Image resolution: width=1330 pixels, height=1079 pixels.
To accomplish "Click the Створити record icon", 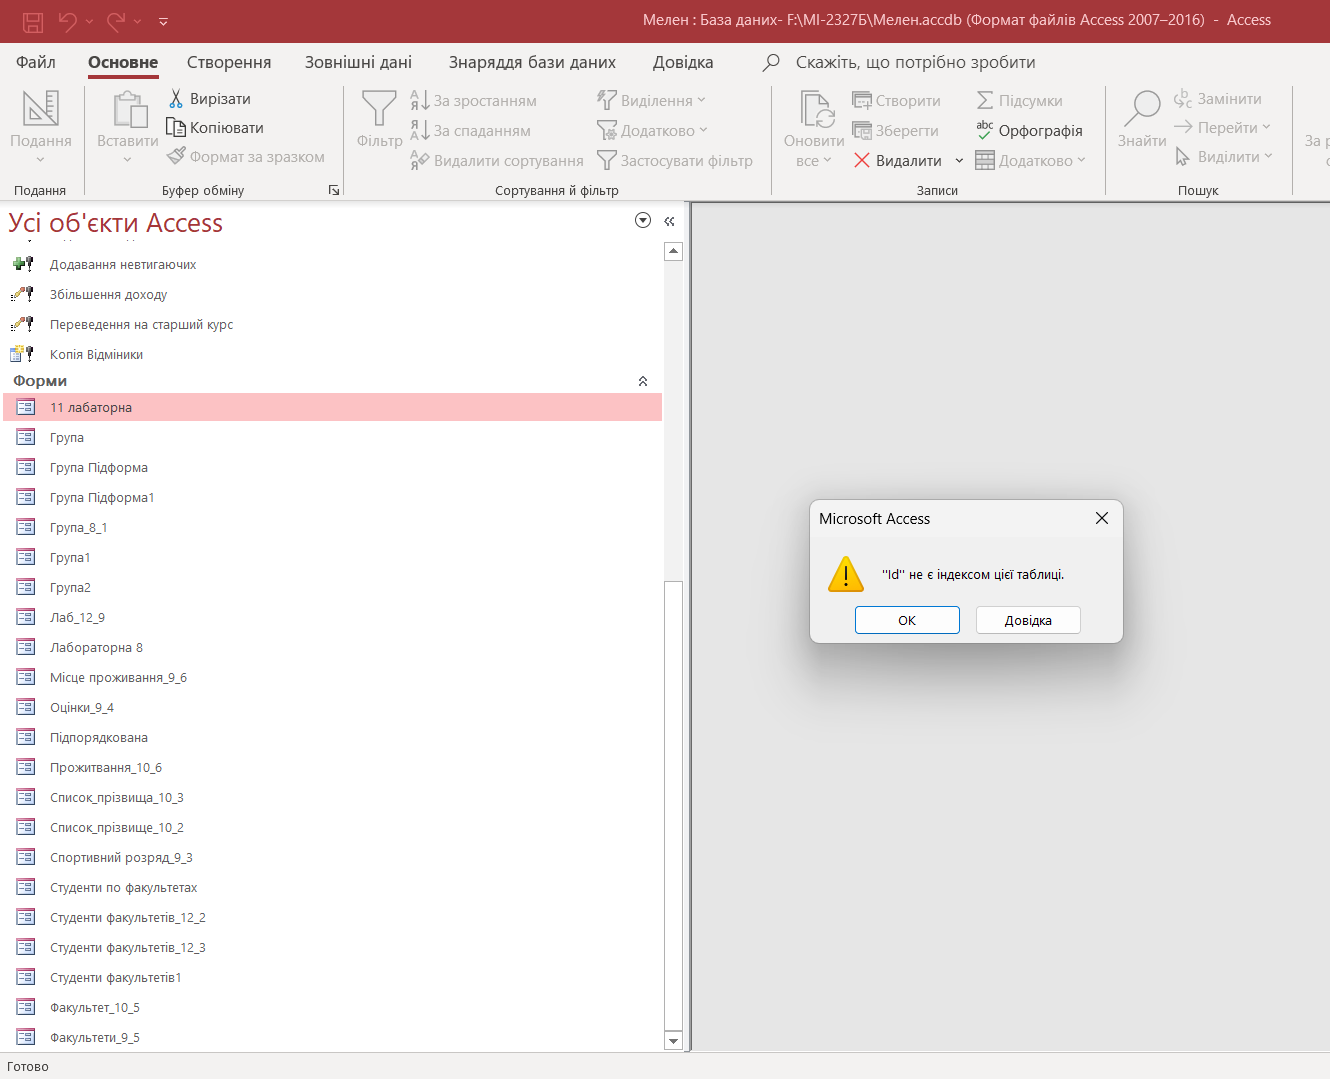I will (862, 100).
